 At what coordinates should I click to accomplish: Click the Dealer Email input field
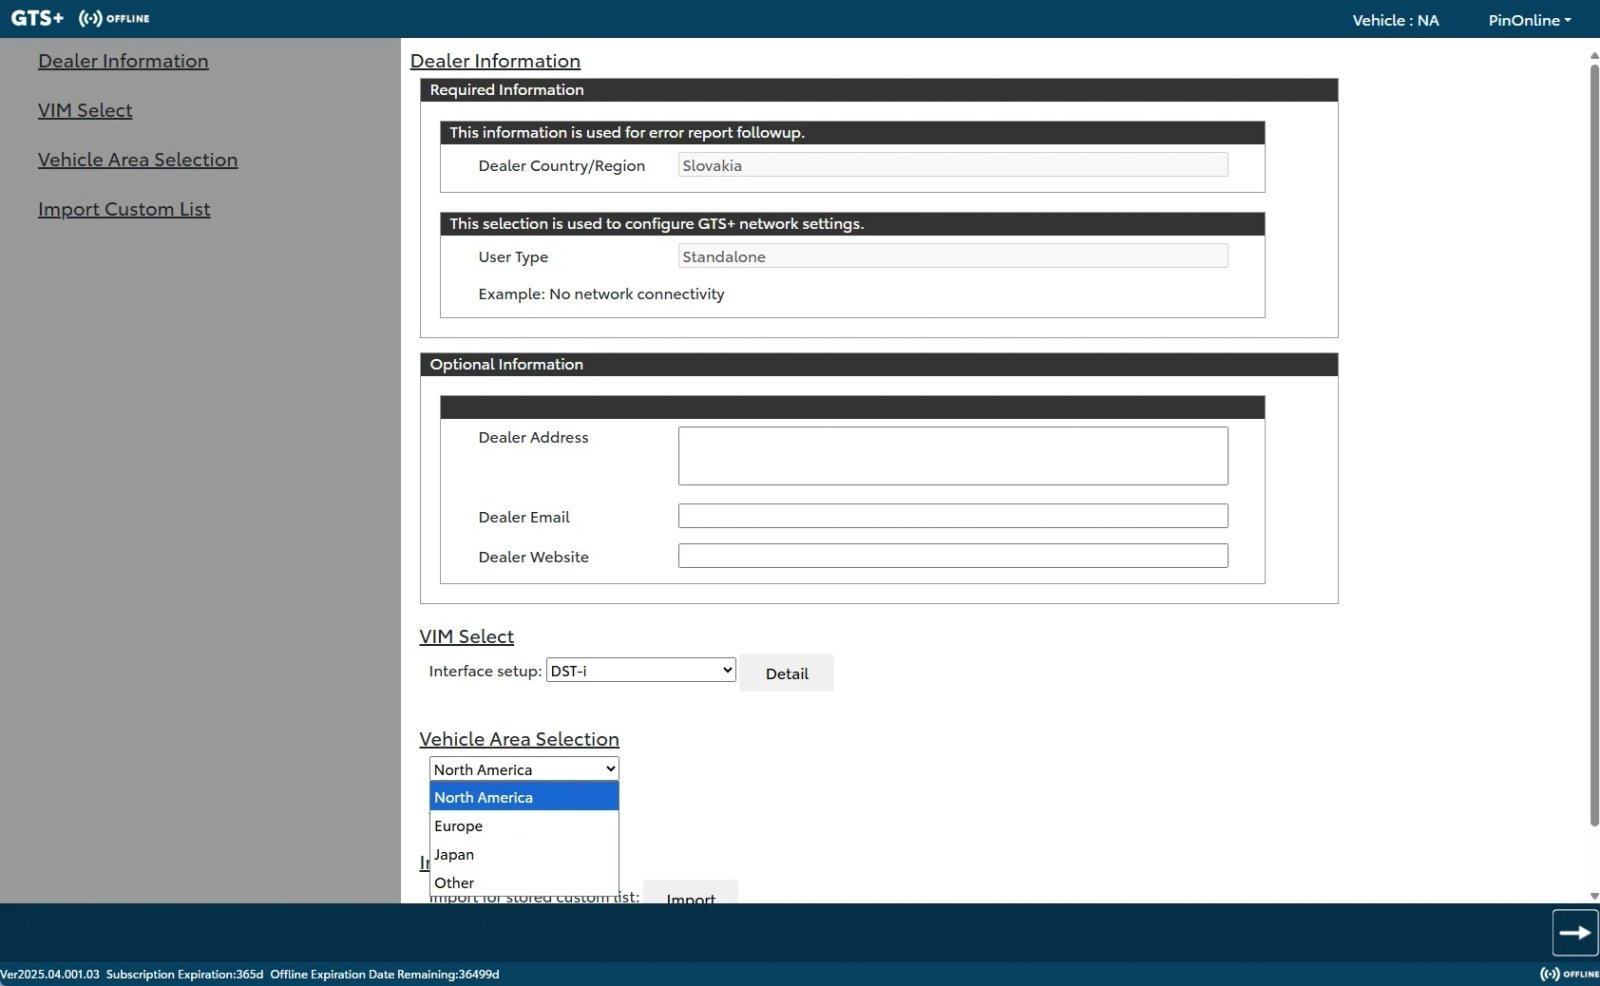coord(952,516)
